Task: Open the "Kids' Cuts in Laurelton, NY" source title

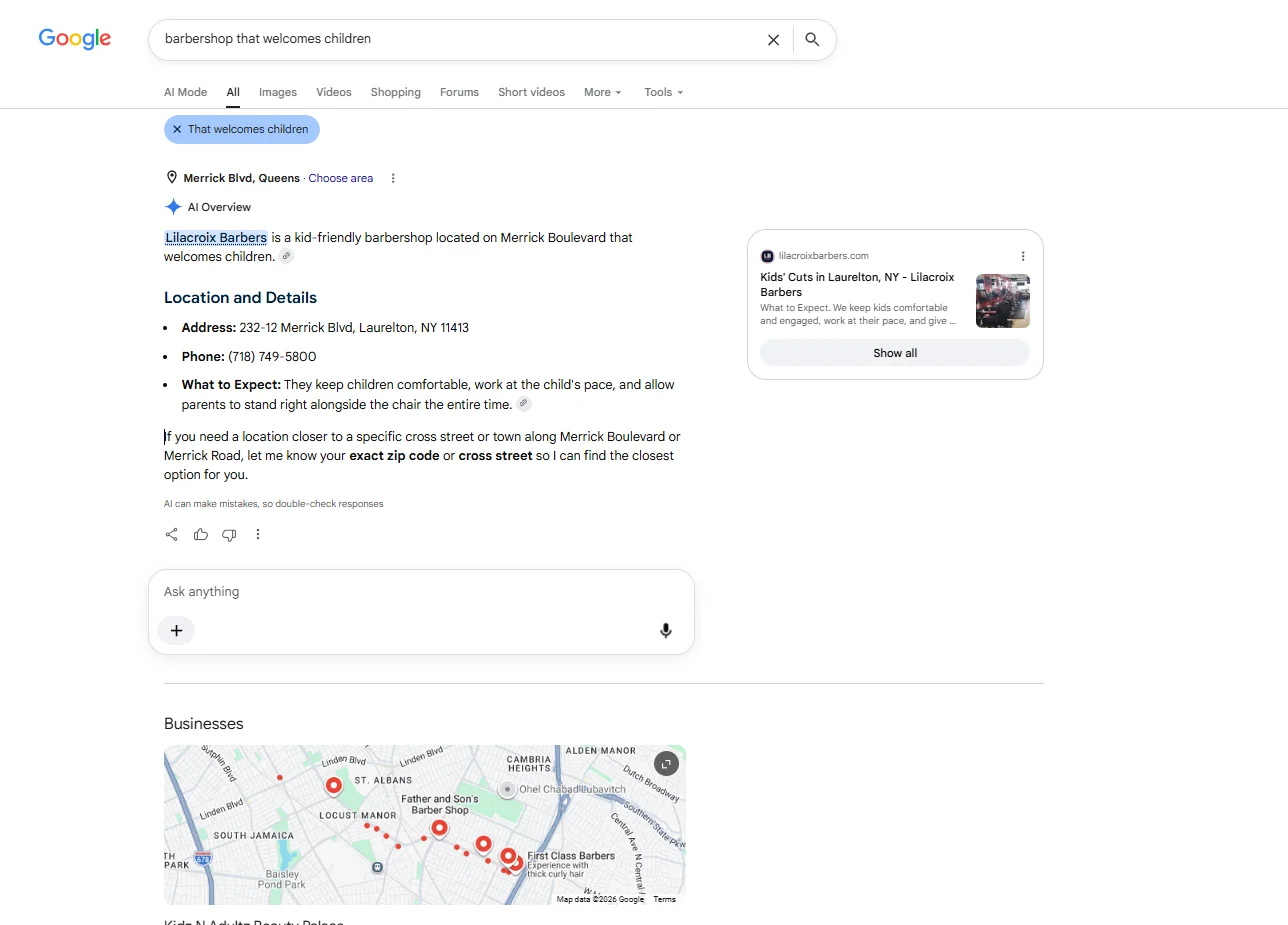Action: [x=858, y=285]
